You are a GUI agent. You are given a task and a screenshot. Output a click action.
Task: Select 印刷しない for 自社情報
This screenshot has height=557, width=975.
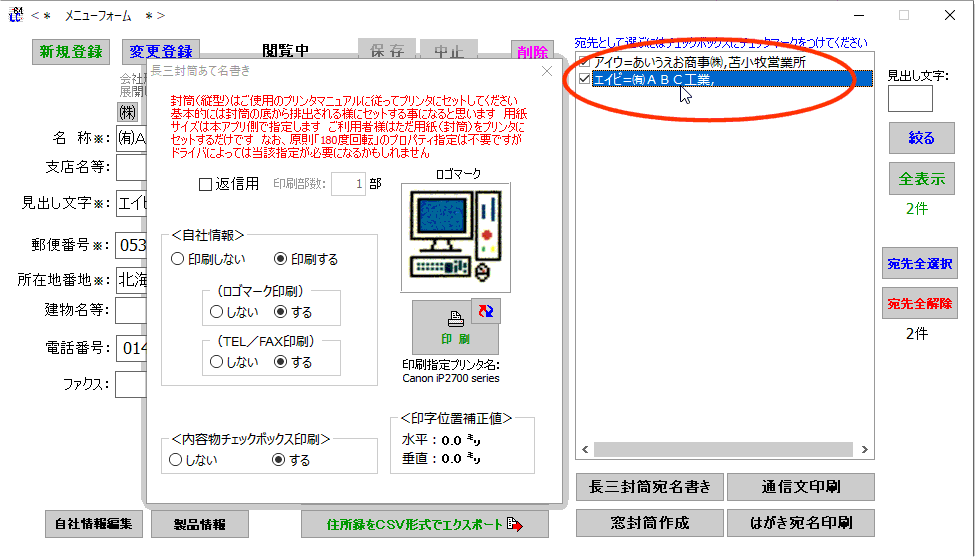(x=178, y=259)
